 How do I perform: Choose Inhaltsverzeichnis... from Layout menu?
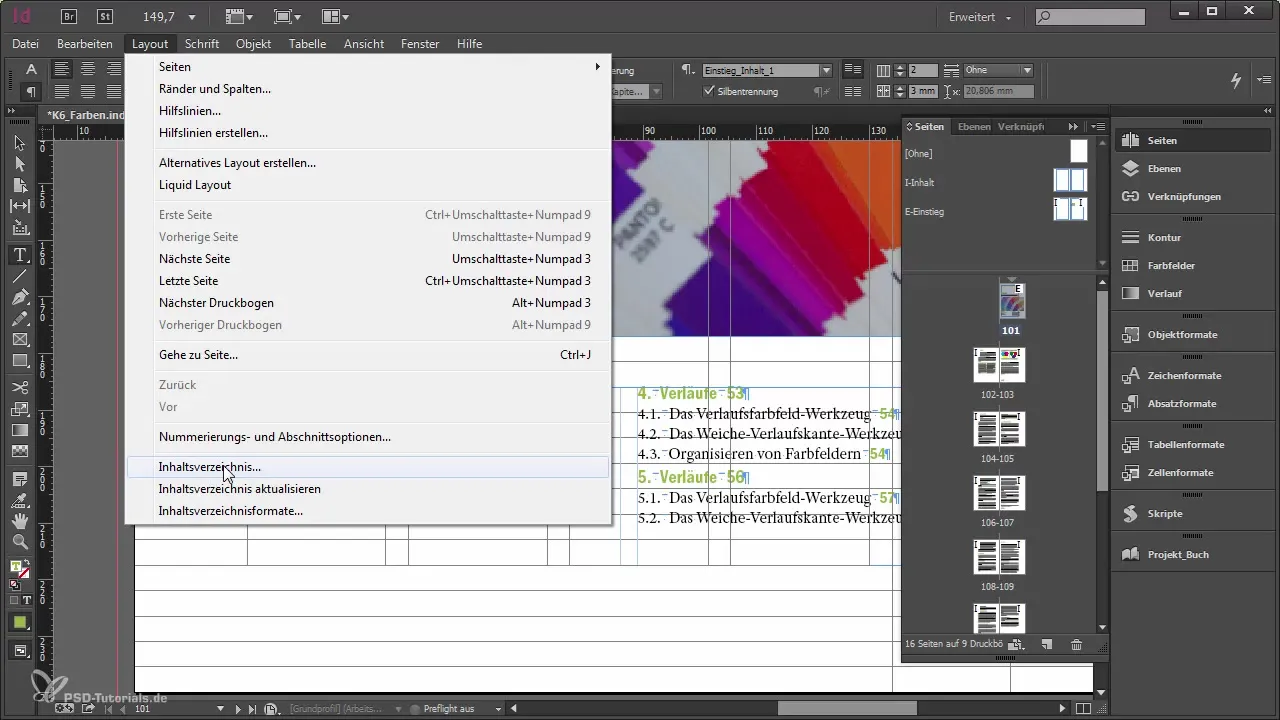(x=368, y=467)
